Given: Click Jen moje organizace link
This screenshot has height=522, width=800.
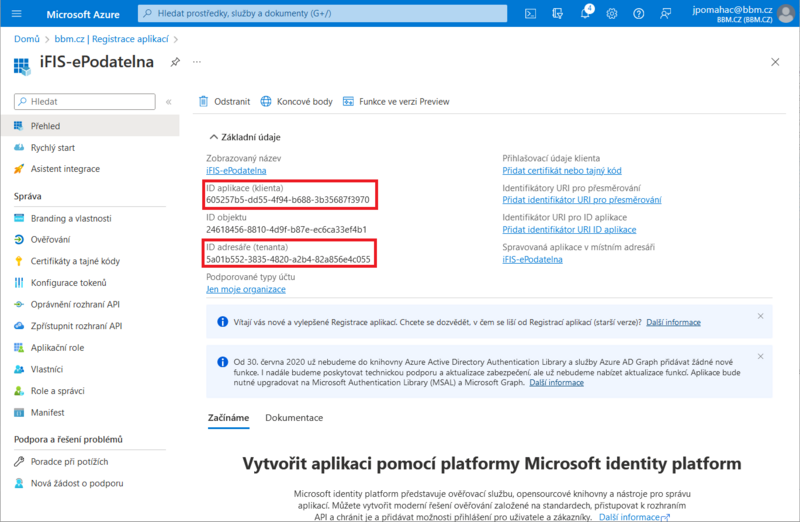Looking at the screenshot, I should (x=246, y=289).
